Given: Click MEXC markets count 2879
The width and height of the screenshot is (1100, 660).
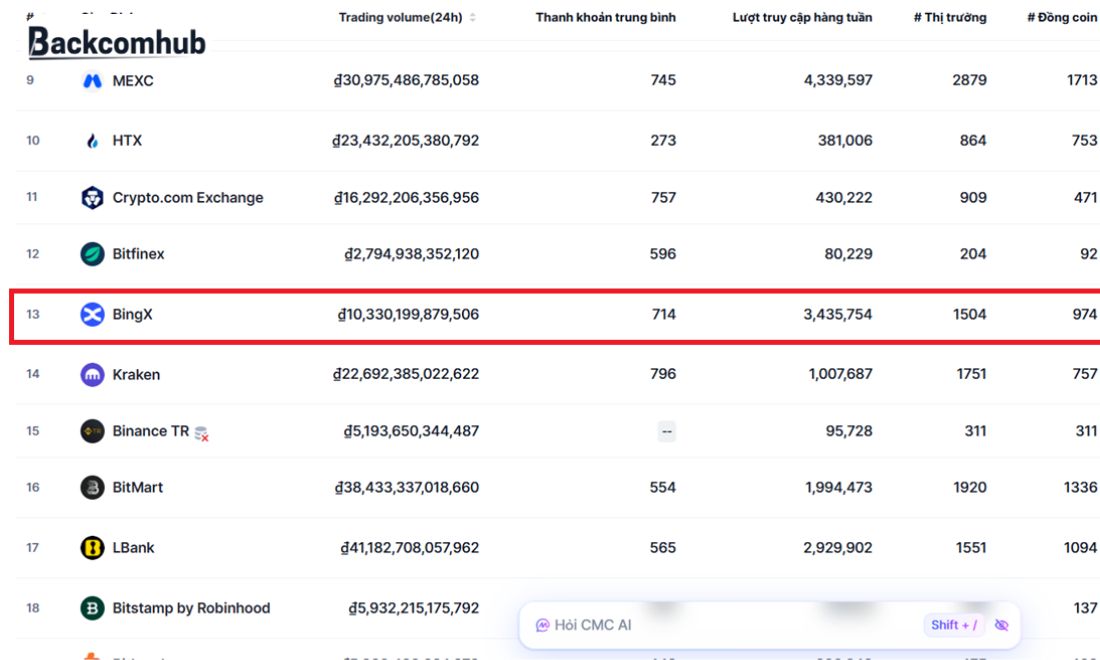Looking at the screenshot, I should (x=970, y=81).
